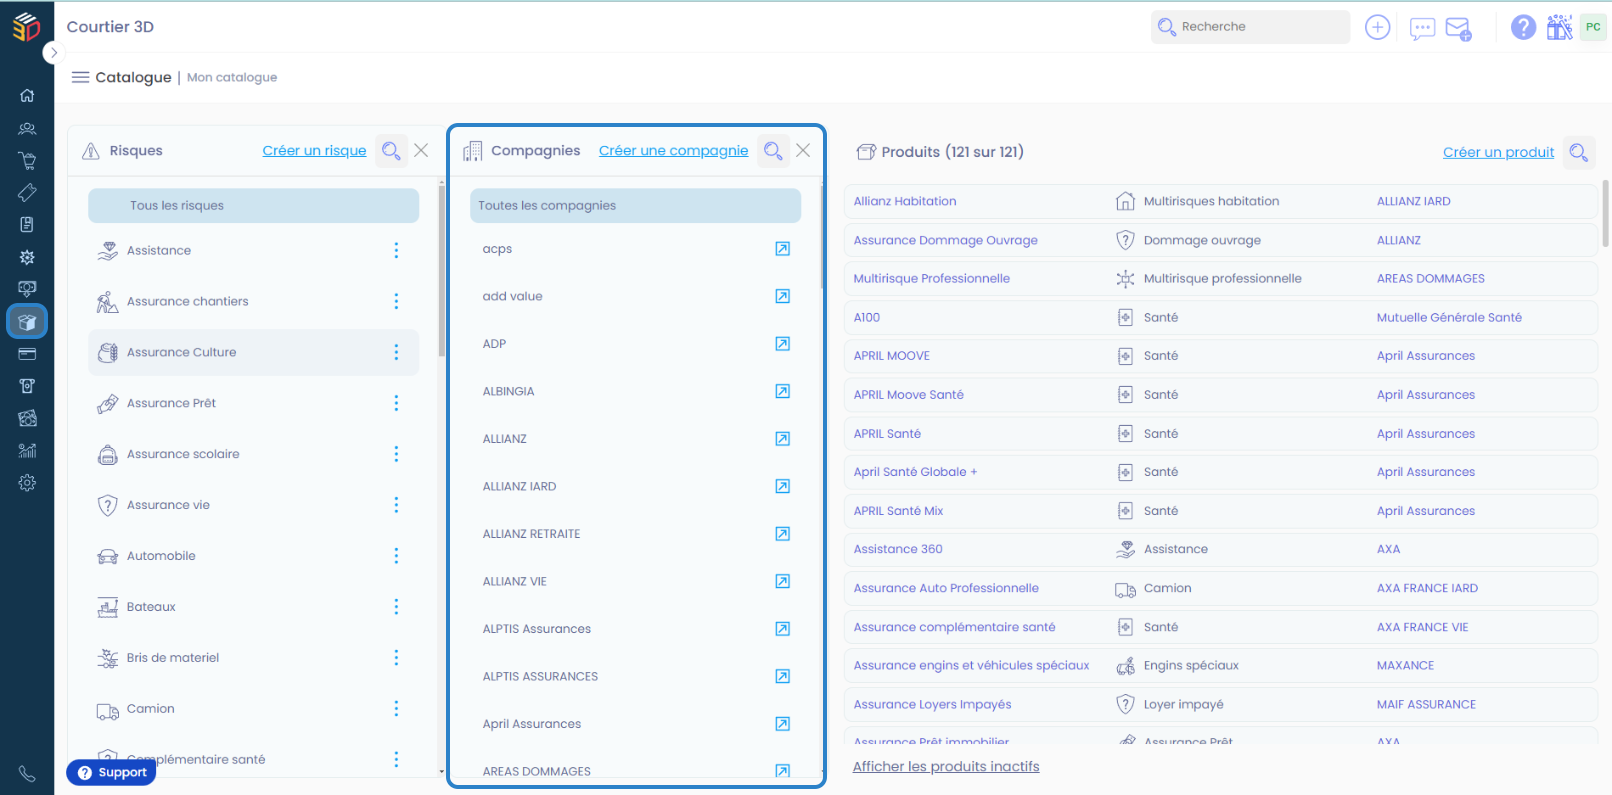Open the help question mark icon

(x=1523, y=27)
